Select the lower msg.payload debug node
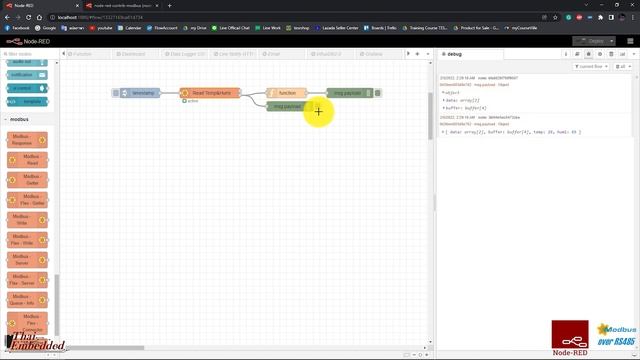 point(289,107)
